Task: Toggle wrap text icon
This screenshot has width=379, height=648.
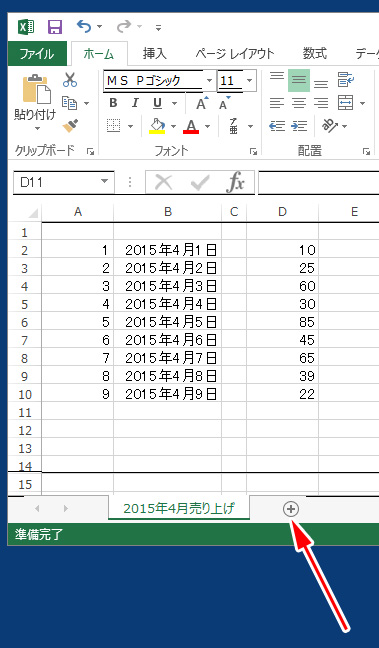Action: pyautogui.click(x=345, y=80)
